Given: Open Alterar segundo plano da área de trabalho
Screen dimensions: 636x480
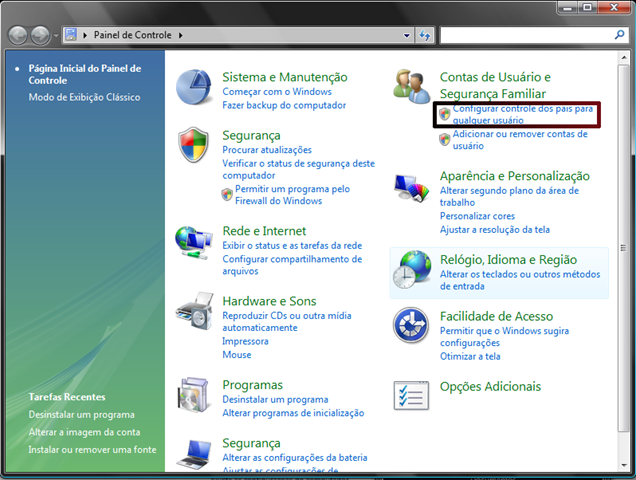Looking at the screenshot, I should [509, 196].
